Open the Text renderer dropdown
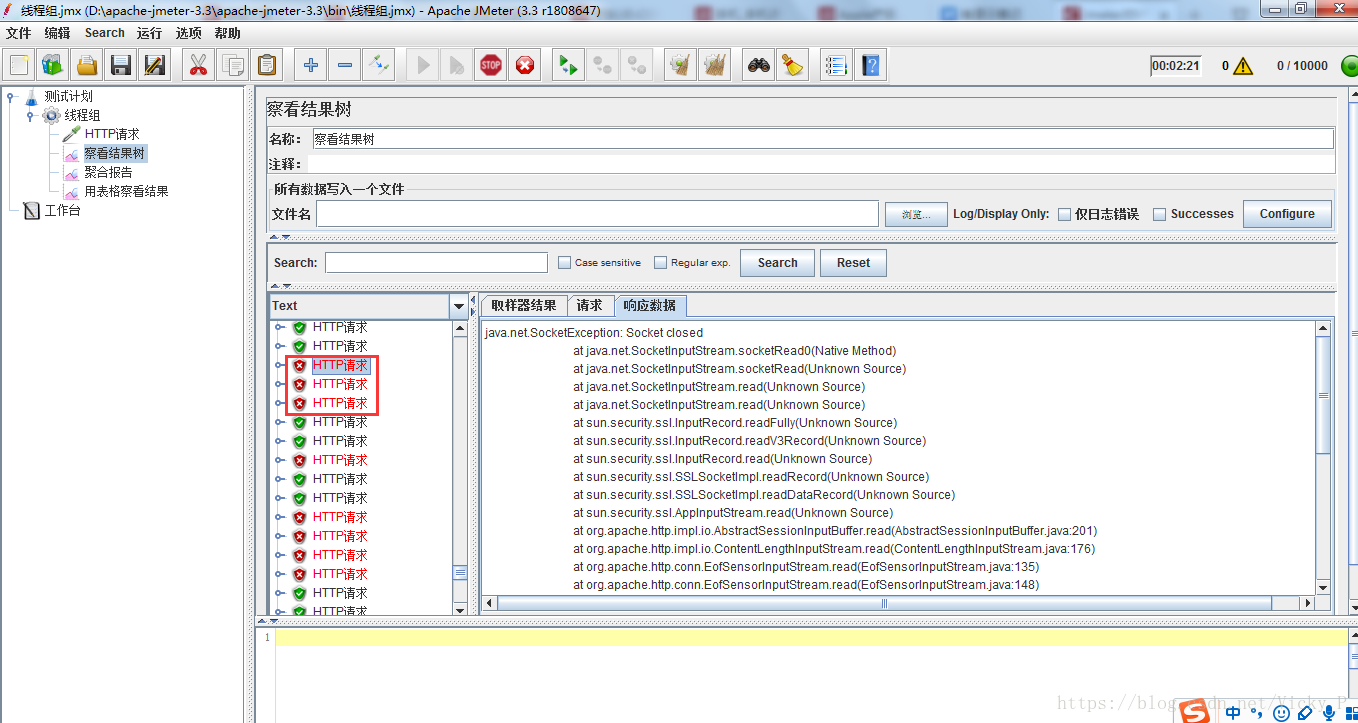This screenshot has height=723, width=1358. point(459,306)
